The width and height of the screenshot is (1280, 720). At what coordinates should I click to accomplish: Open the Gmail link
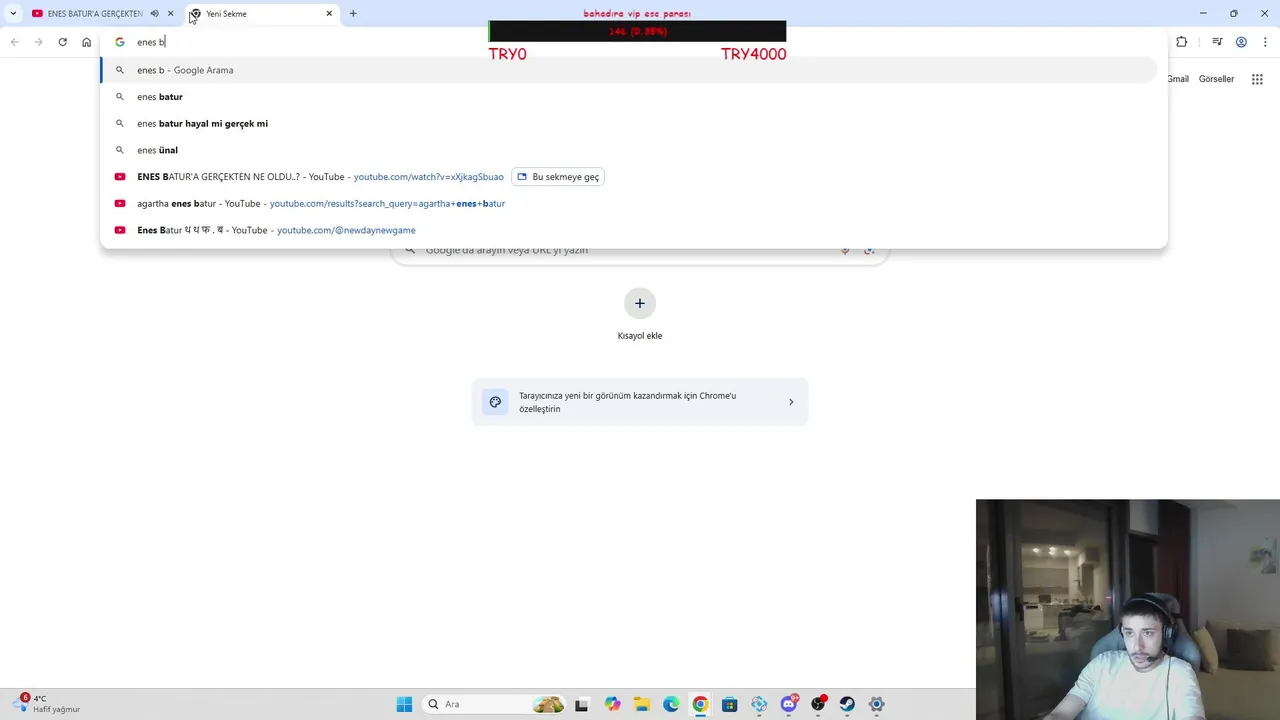(1178, 79)
